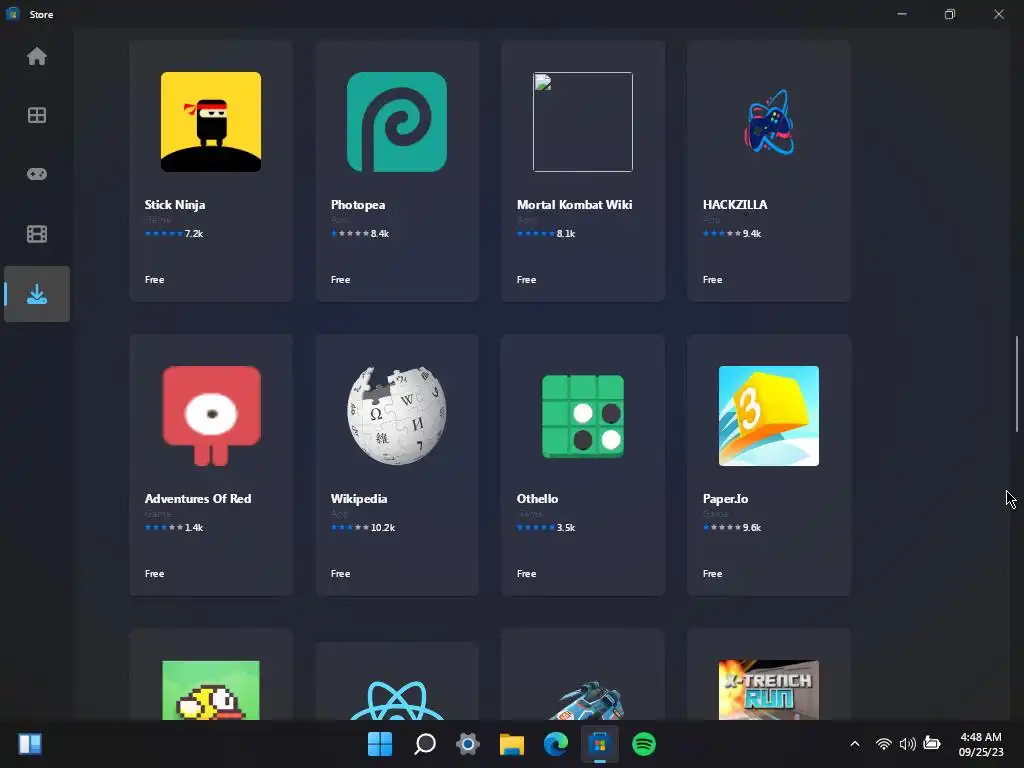Open the Paper.Io cube icon

769,416
